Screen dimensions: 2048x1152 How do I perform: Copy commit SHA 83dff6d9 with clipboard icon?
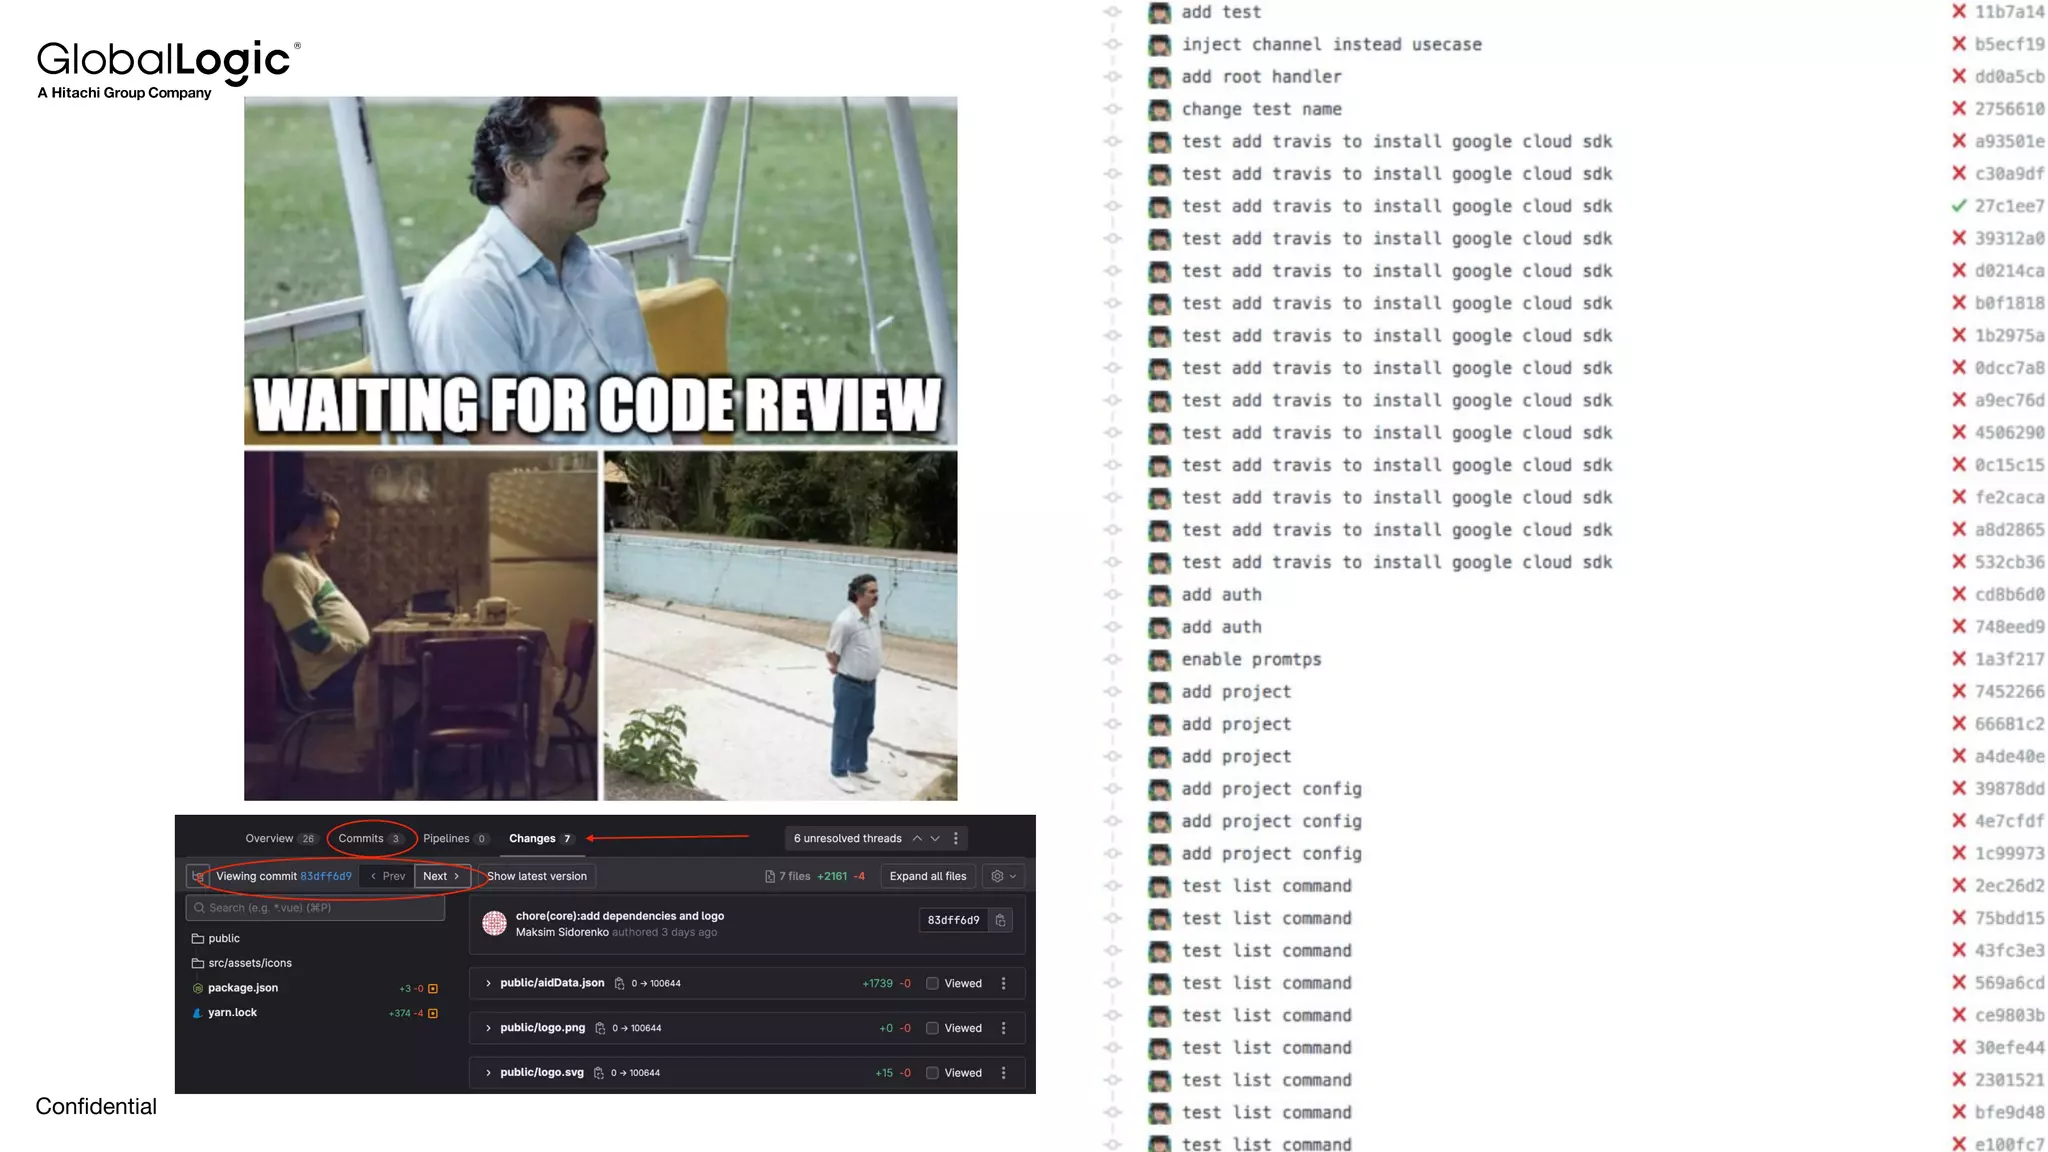[1000, 920]
